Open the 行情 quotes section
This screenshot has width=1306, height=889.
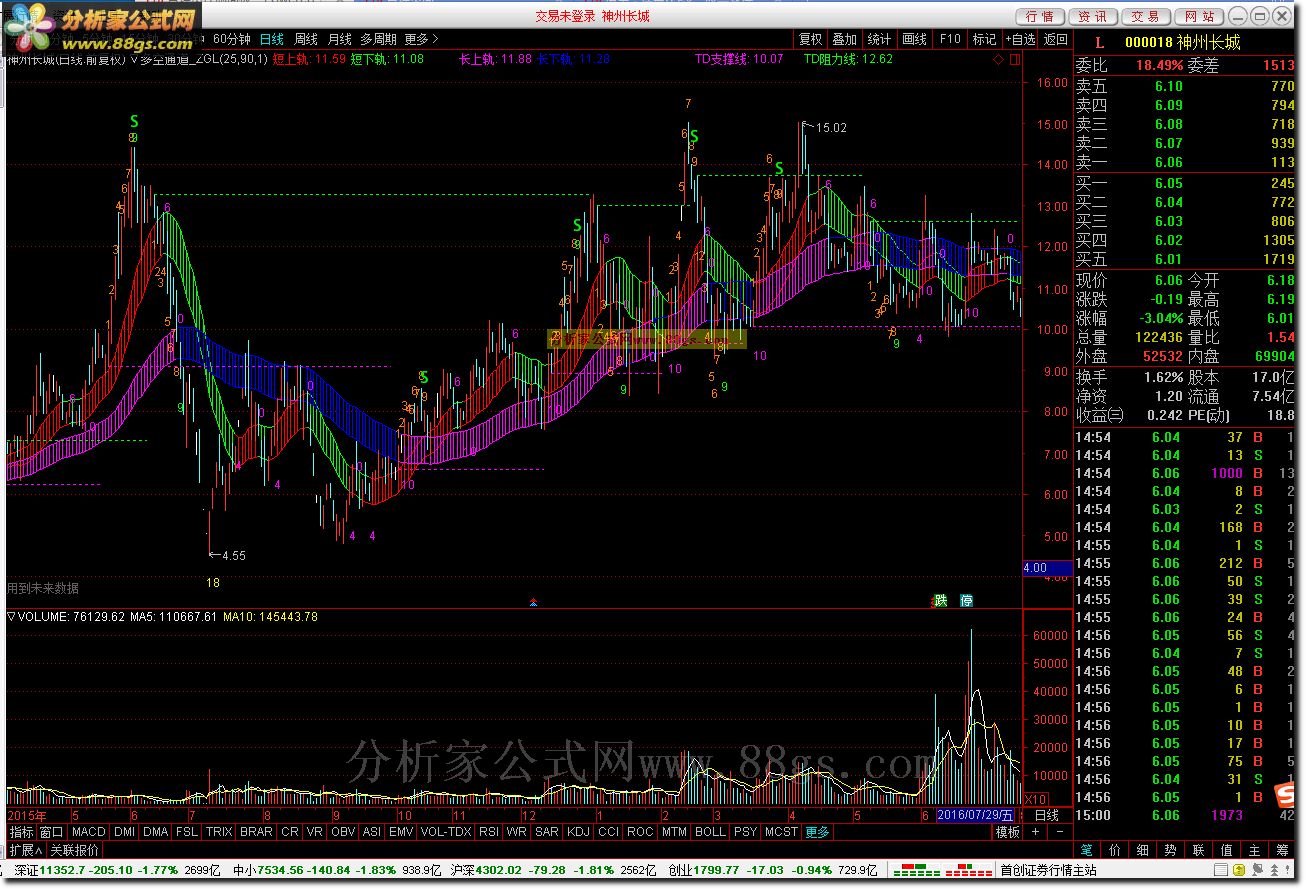tap(1041, 16)
